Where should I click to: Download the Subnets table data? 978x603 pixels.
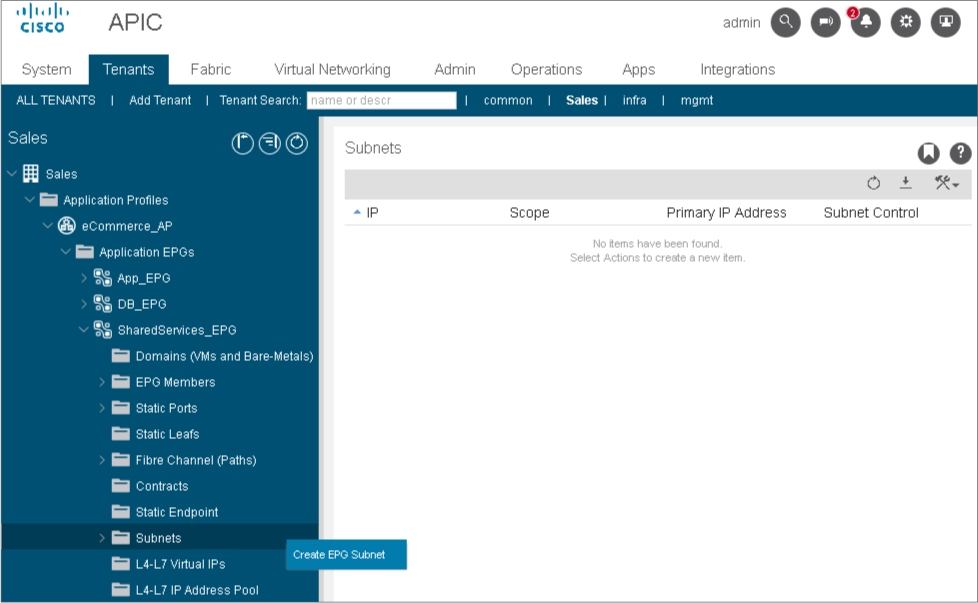tap(905, 183)
